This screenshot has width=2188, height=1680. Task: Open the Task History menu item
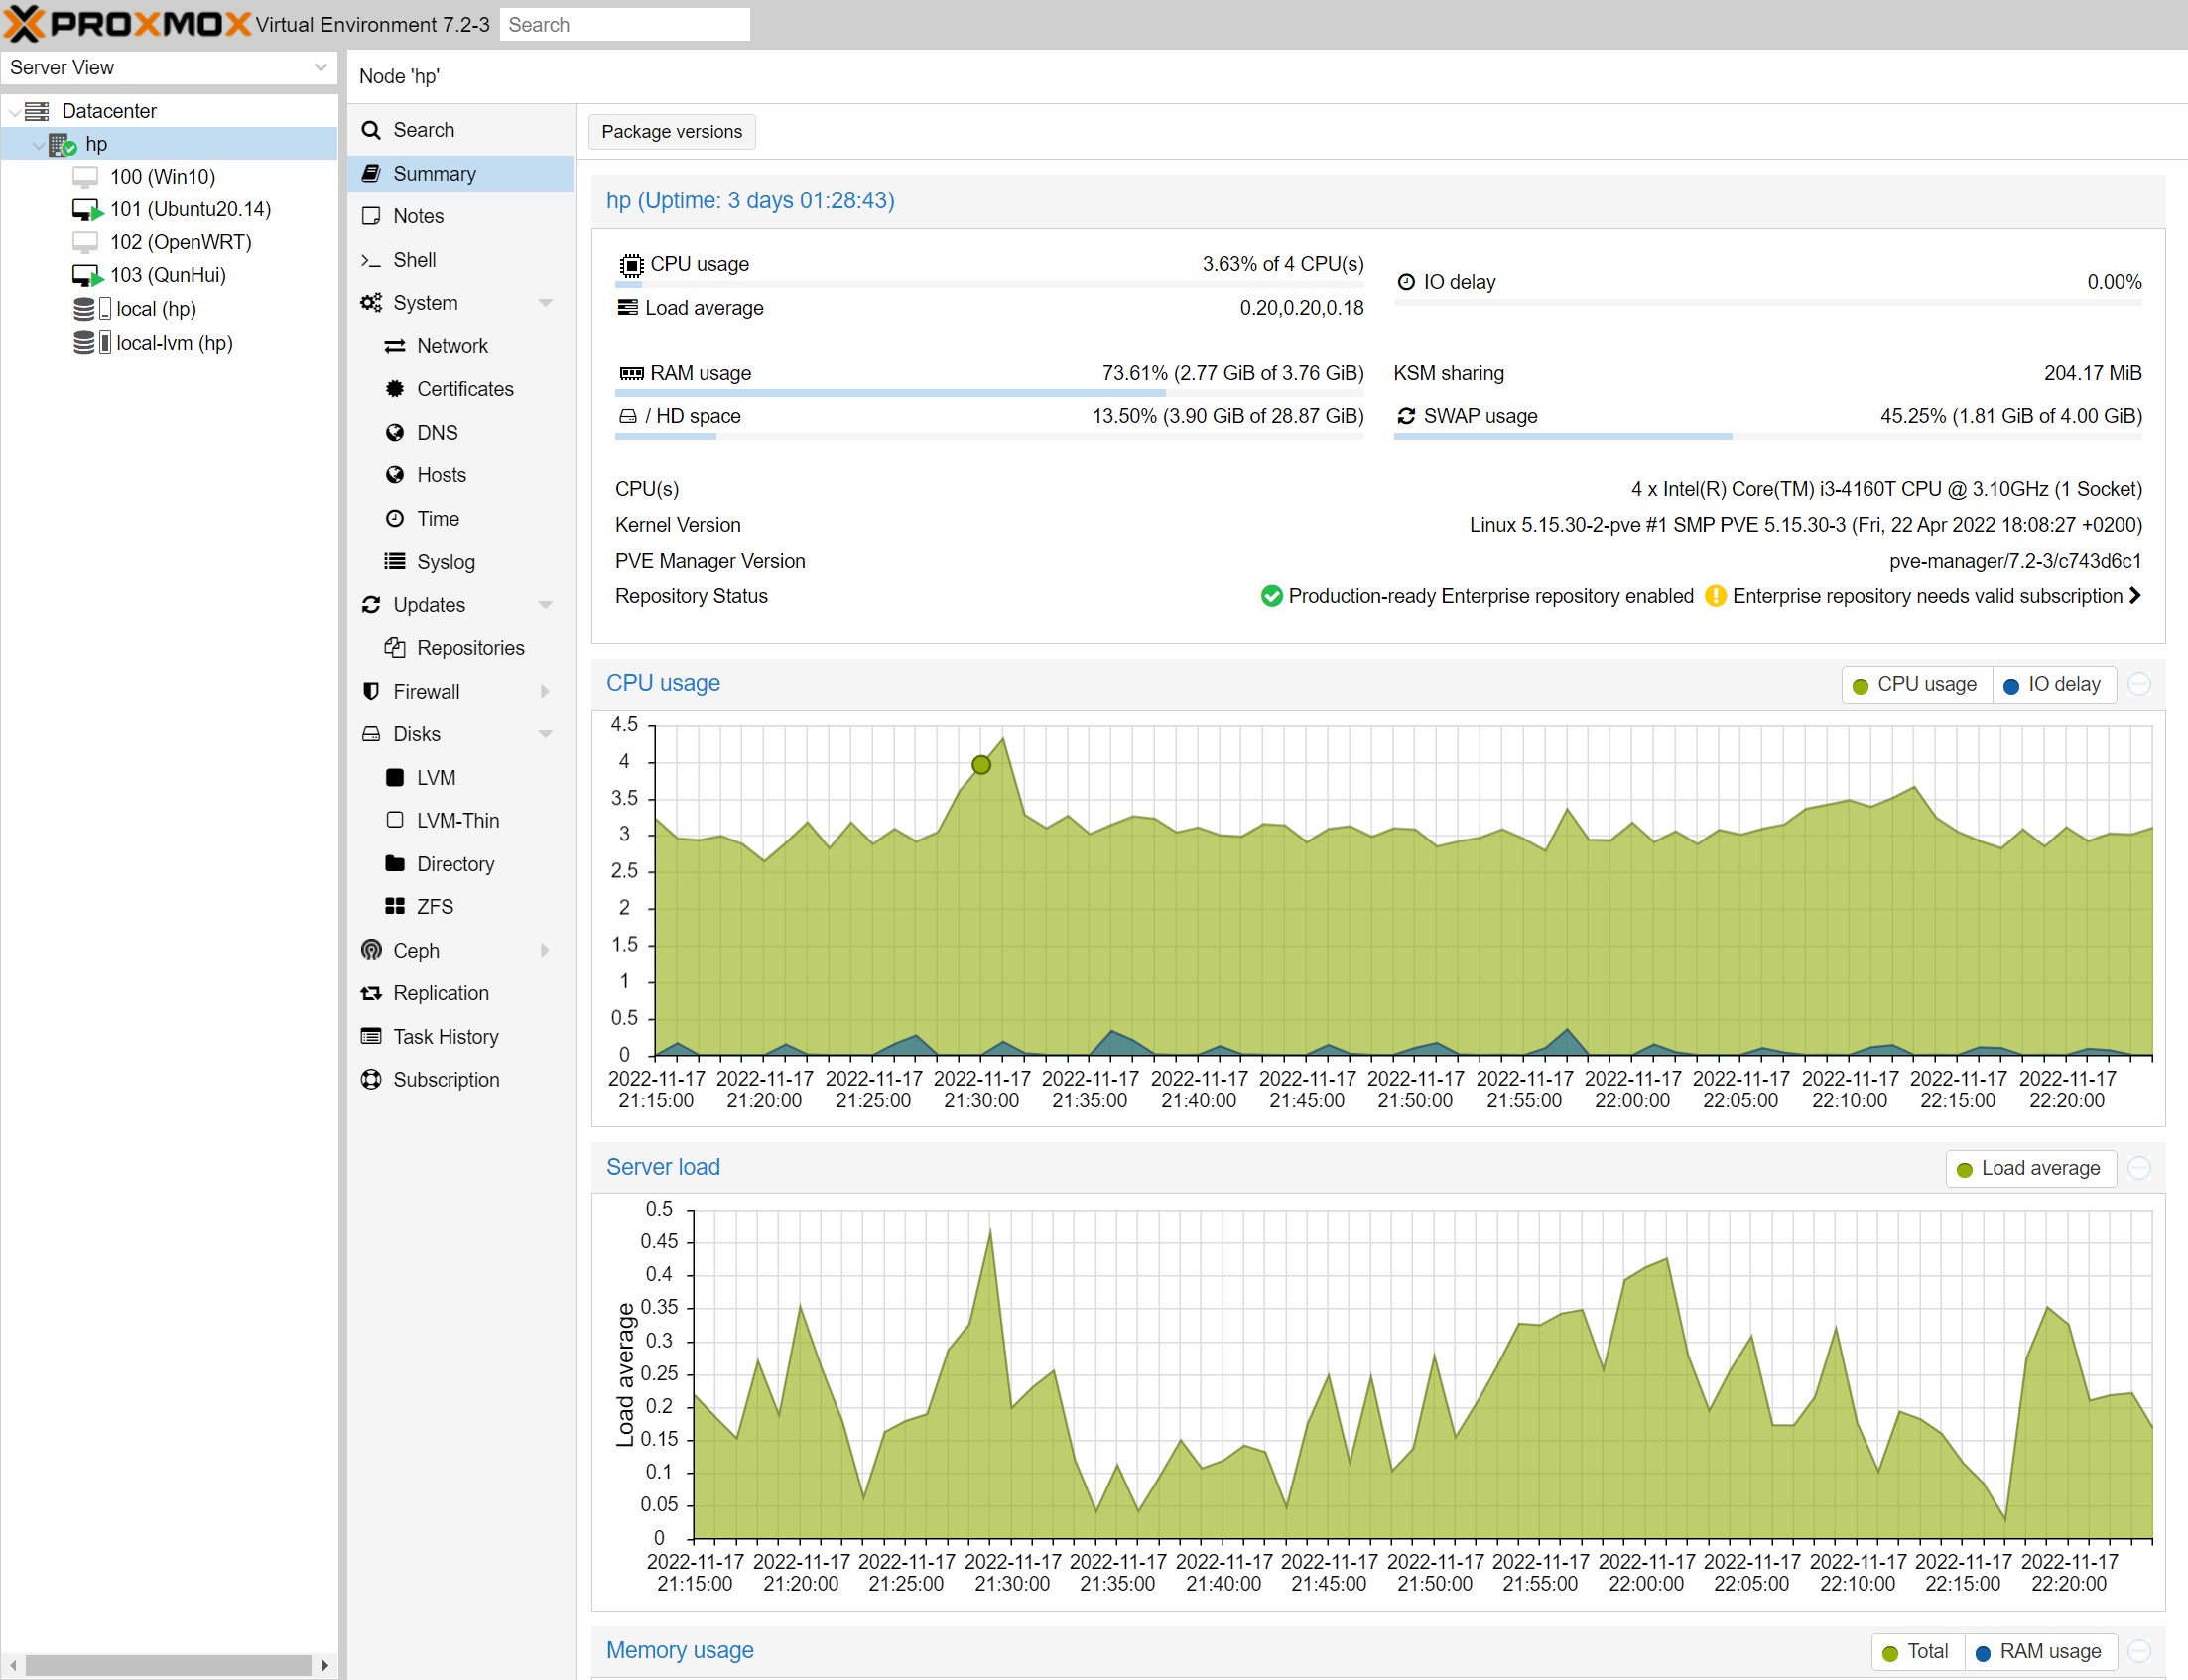pyautogui.click(x=445, y=1036)
